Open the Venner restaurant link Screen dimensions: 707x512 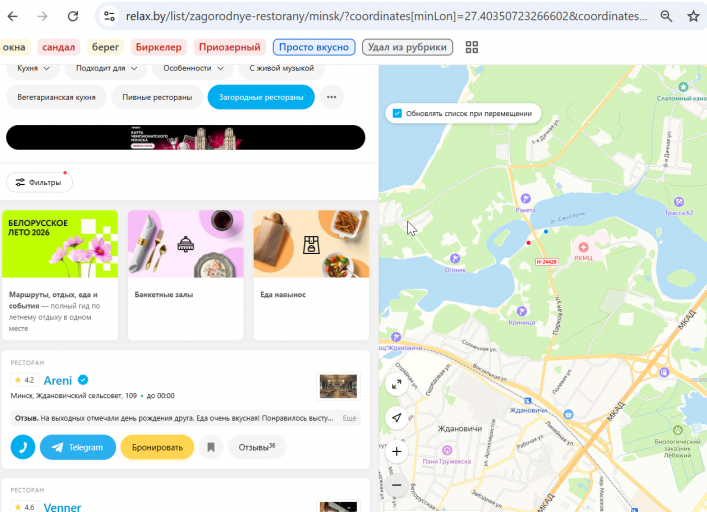pos(62,507)
